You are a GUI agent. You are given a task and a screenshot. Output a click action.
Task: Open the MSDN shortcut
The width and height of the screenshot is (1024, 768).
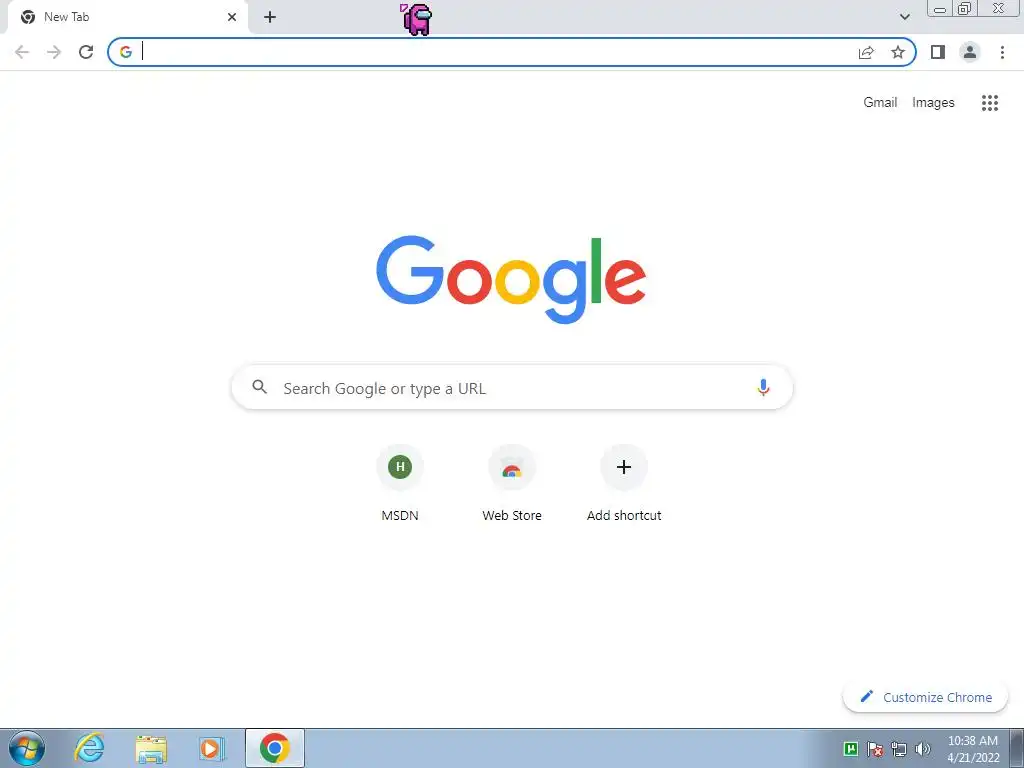click(x=400, y=483)
